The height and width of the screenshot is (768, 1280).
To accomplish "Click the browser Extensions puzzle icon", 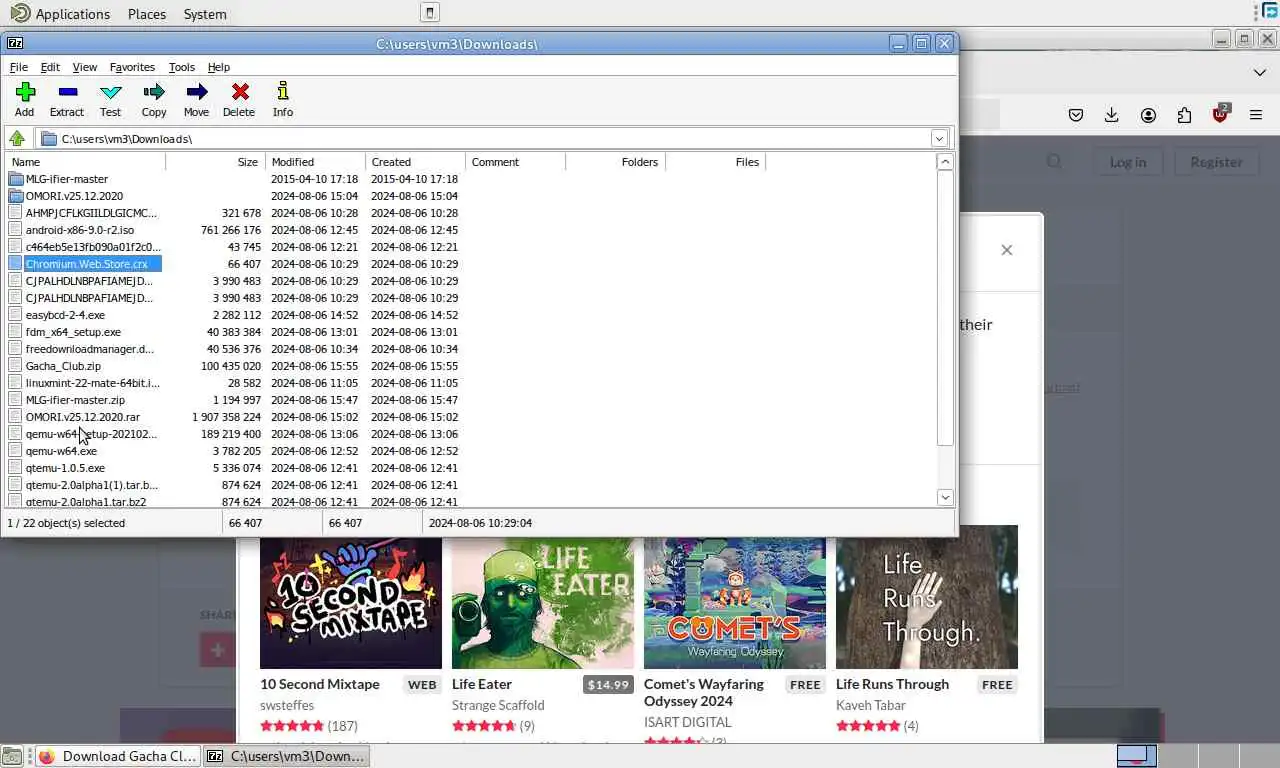I will pyautogui.click(x=1184, y=115).
